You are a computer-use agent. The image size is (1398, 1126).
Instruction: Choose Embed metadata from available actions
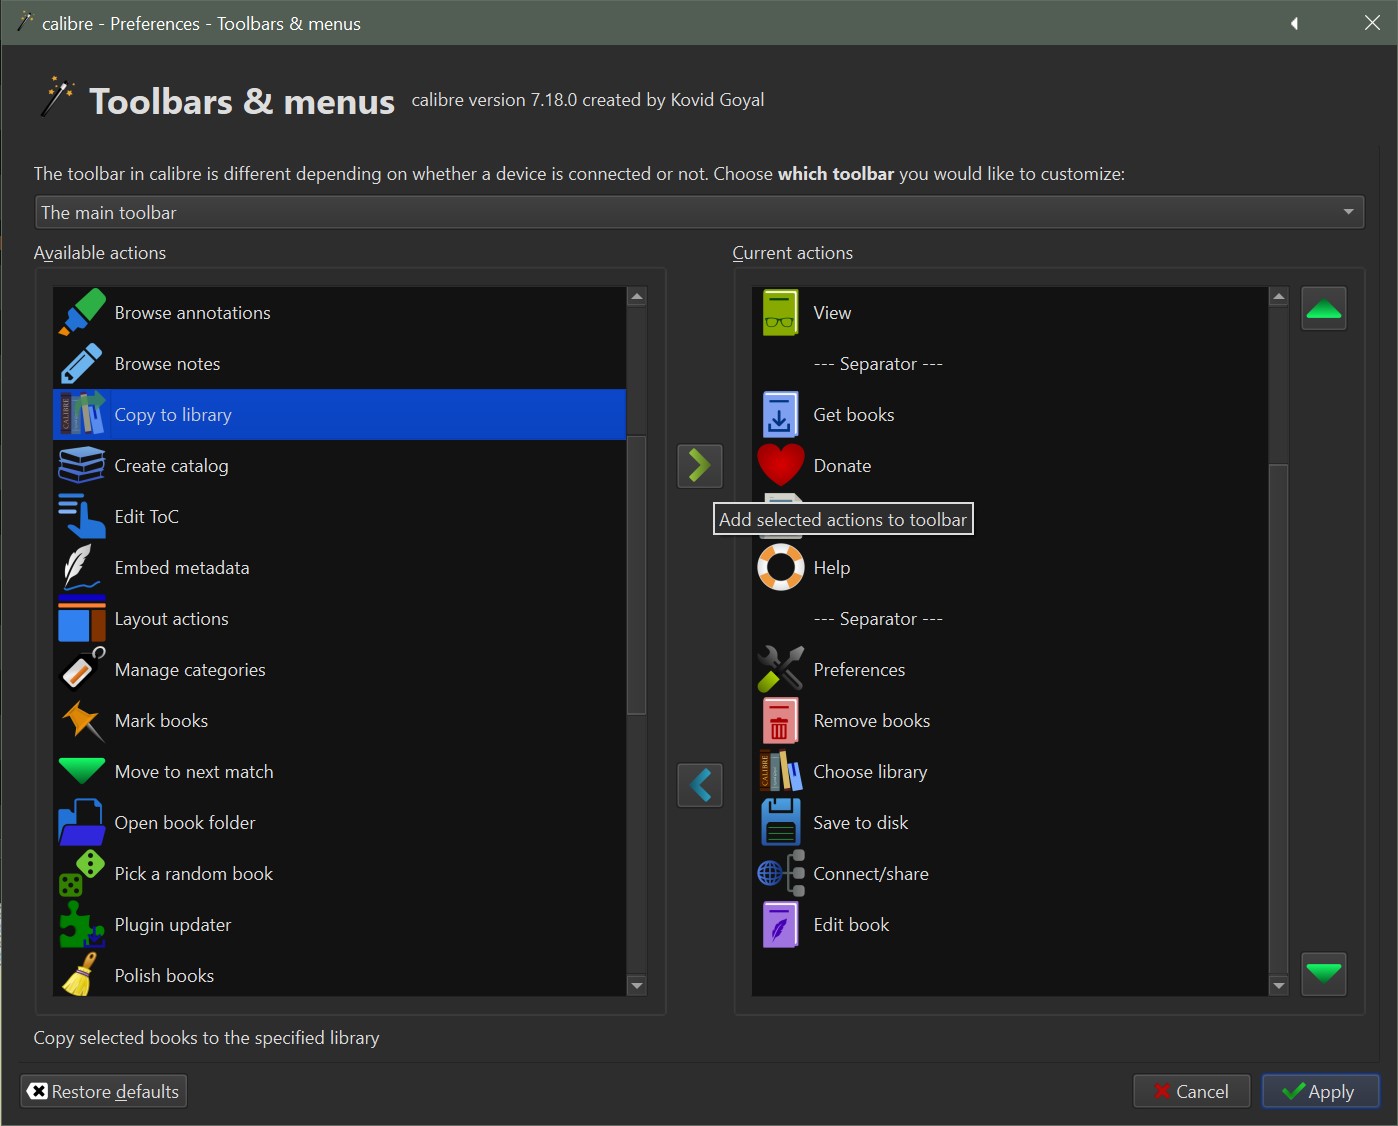(181, 568)
